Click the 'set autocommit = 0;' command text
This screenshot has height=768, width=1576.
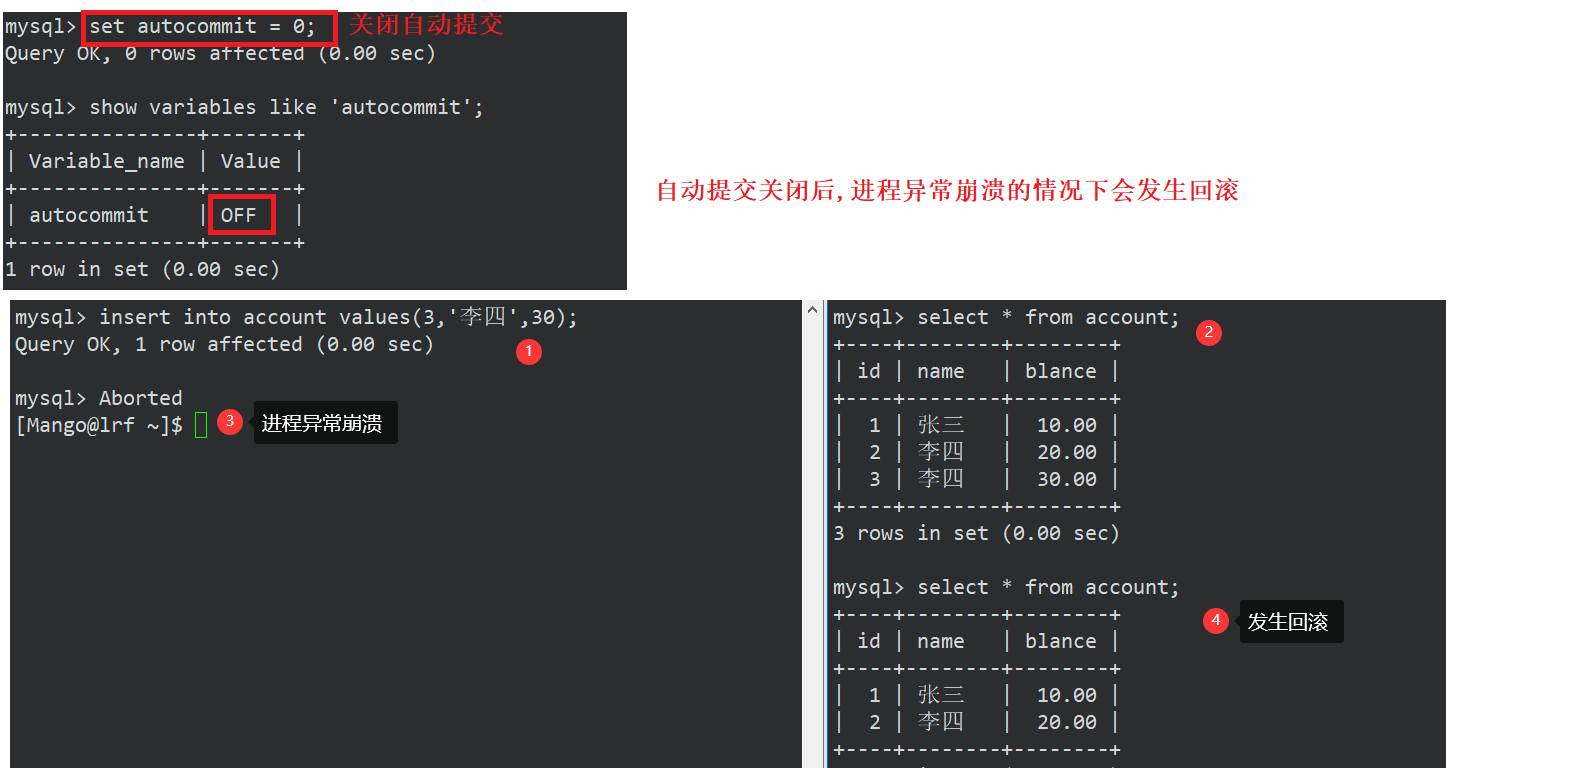pos(203,27)
